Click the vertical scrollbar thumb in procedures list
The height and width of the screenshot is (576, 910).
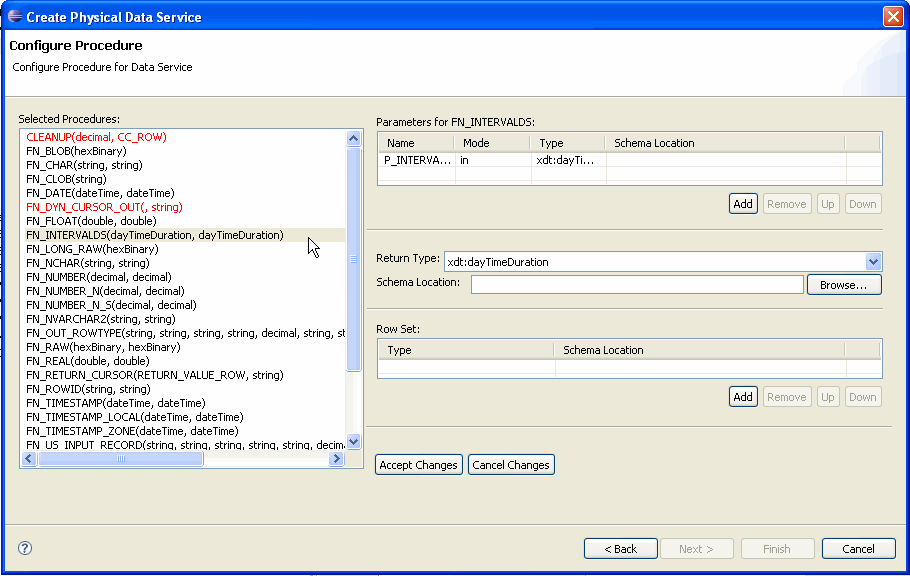(x=353, y=259)
